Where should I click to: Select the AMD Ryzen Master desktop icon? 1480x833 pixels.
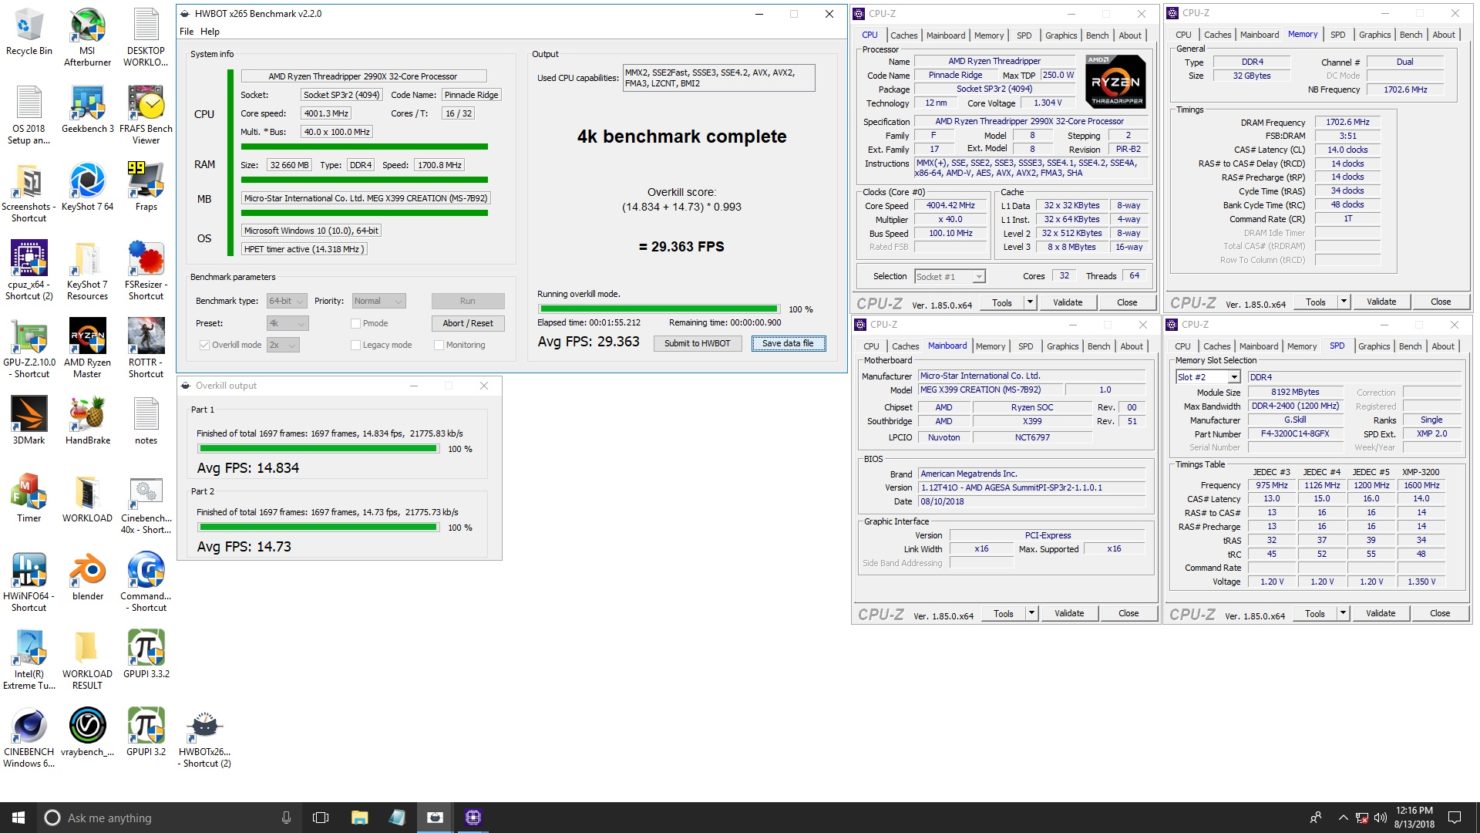coord(87,350)
